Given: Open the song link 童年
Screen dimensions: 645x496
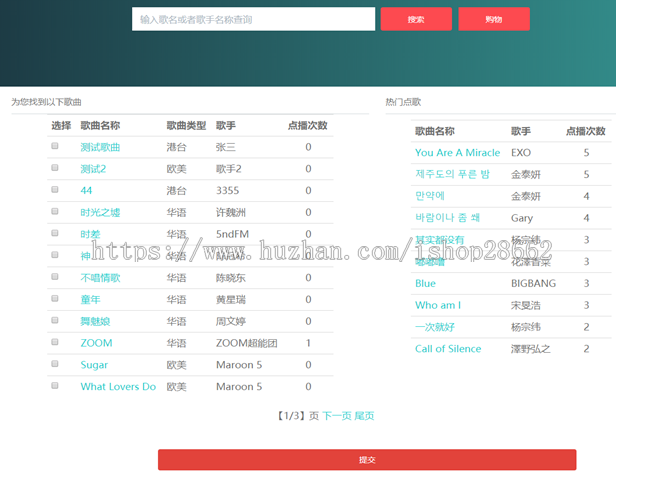Looking at the screenshot, I should point(90,300).
